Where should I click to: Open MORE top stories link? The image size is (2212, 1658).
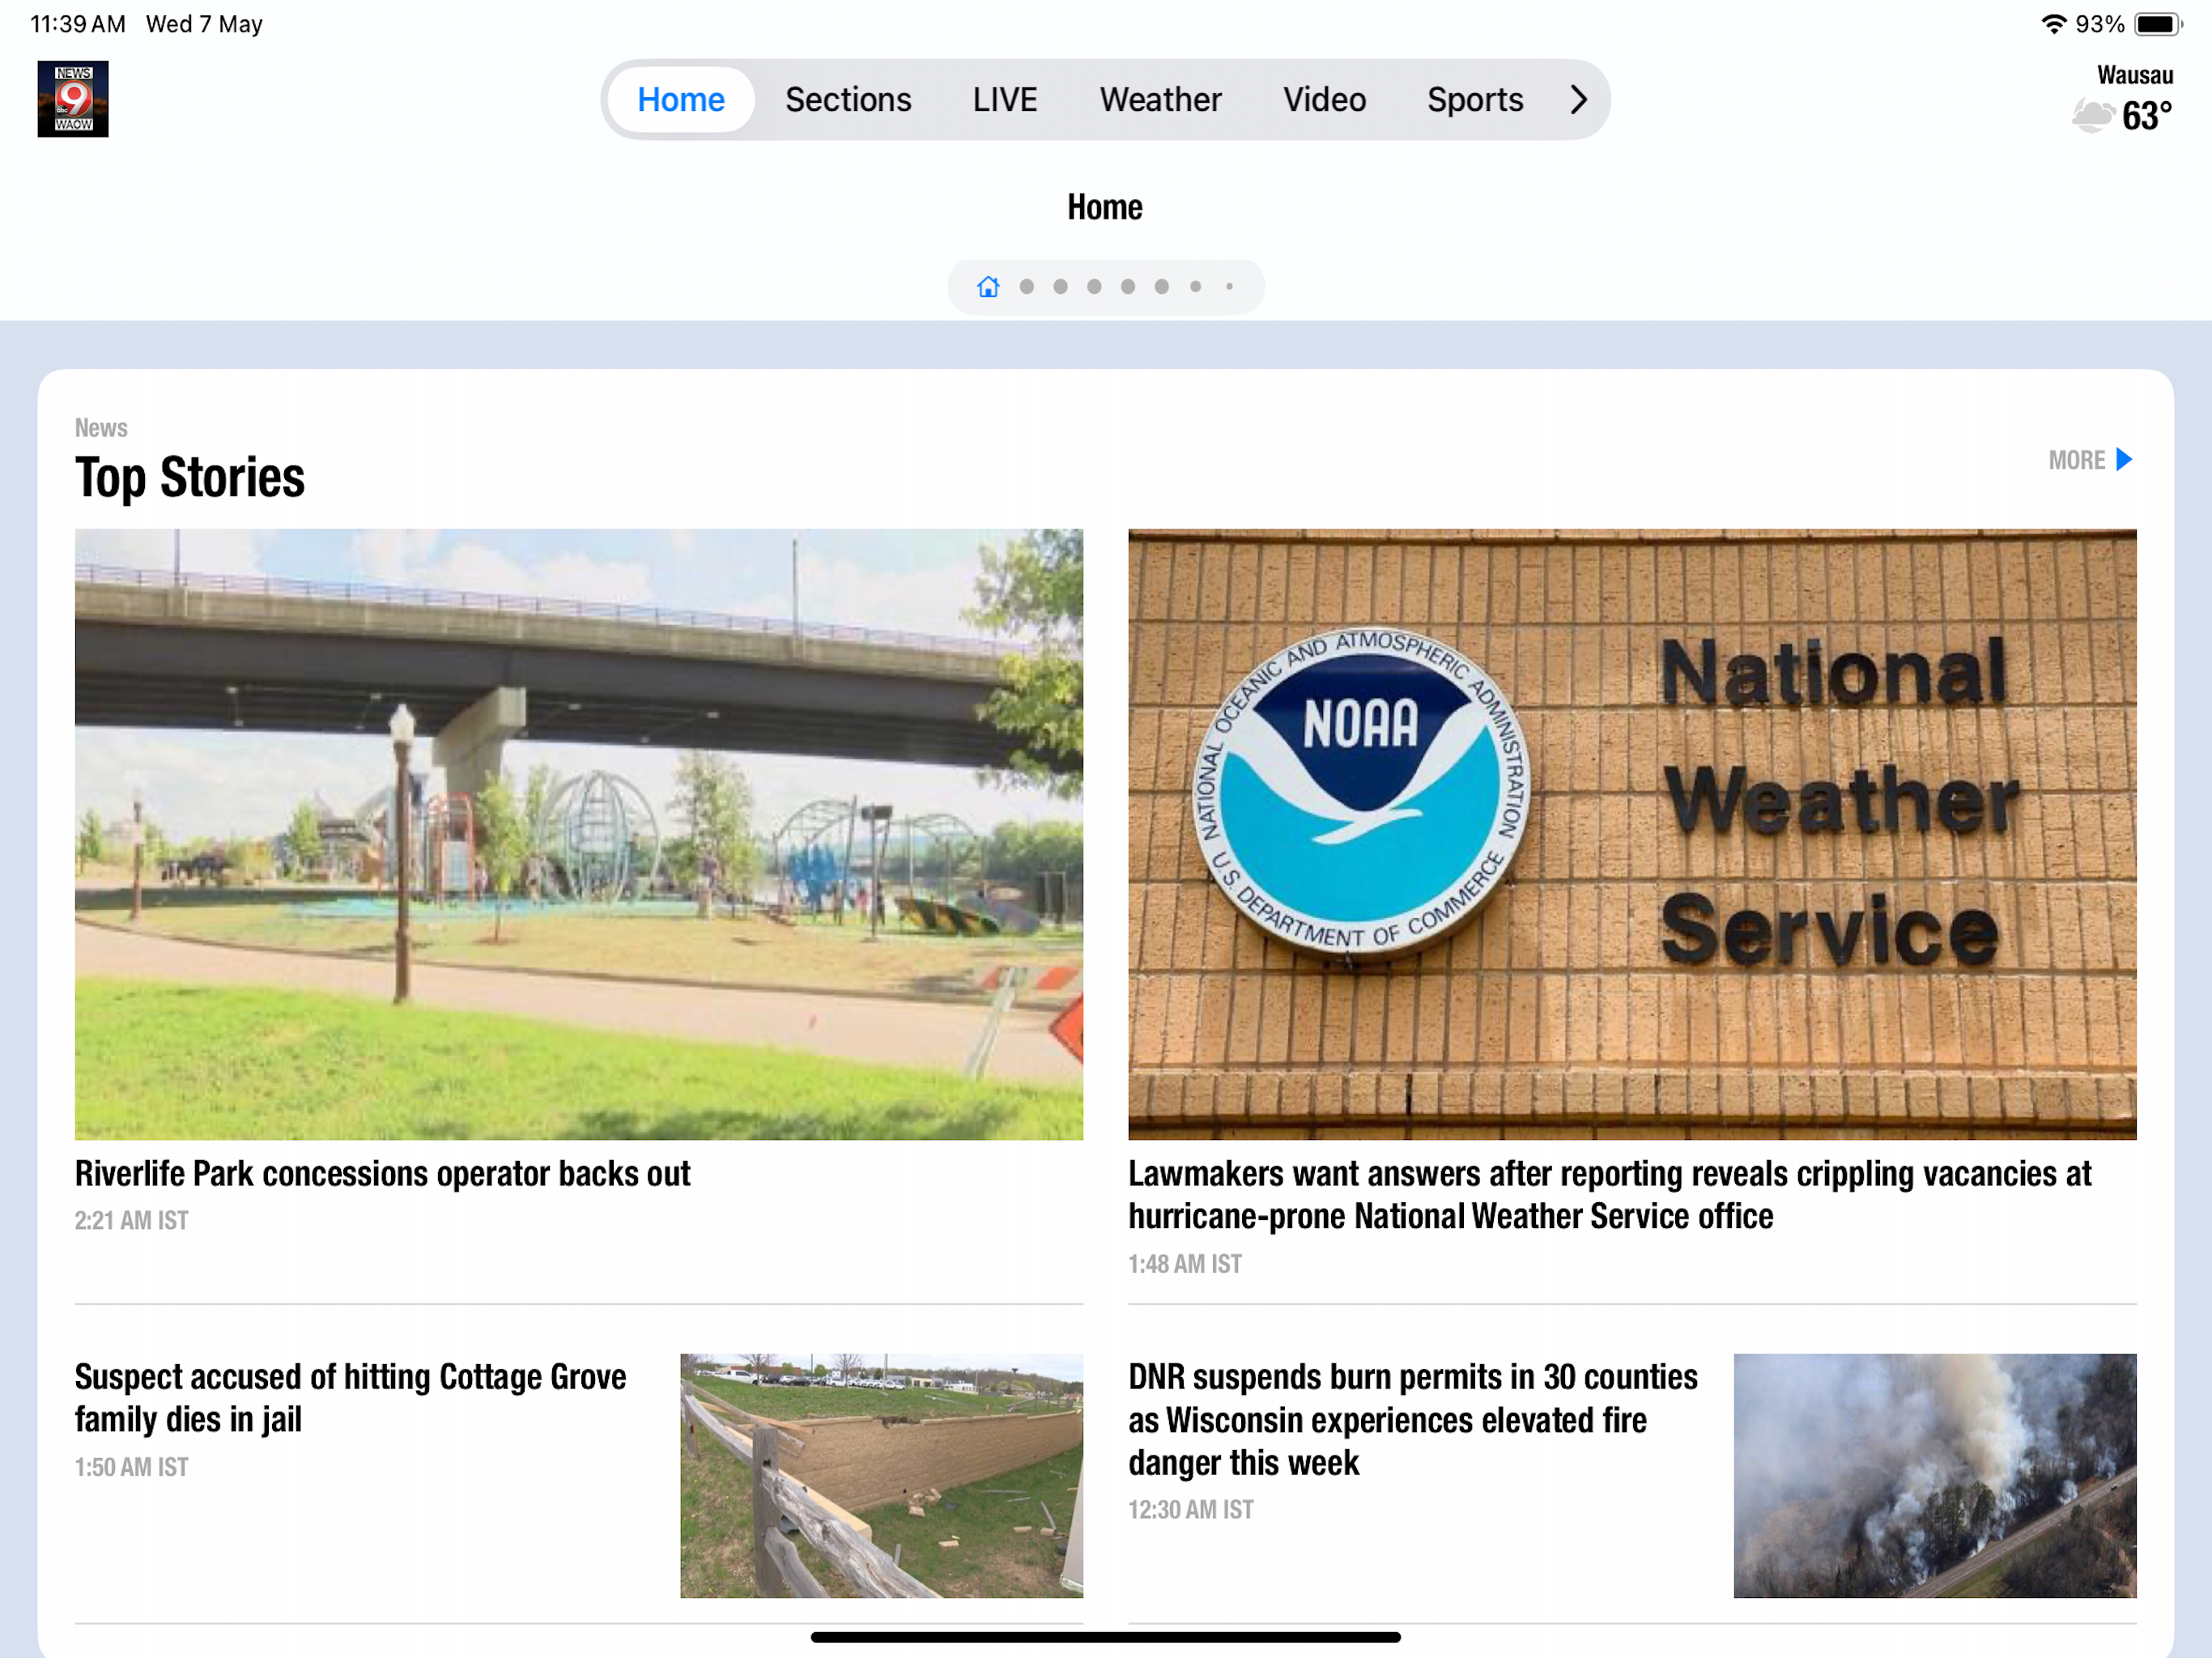click(2076, 460)
